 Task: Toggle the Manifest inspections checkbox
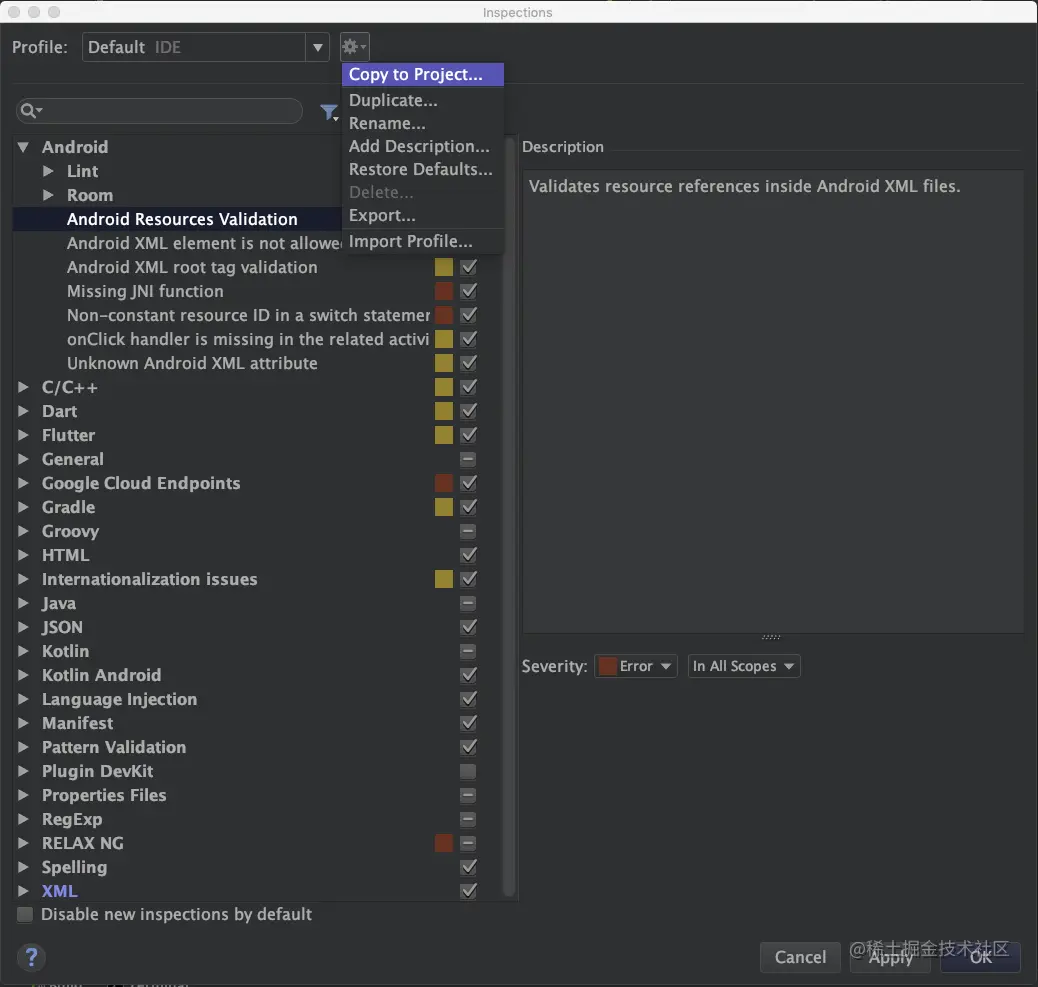pos(468,723)
